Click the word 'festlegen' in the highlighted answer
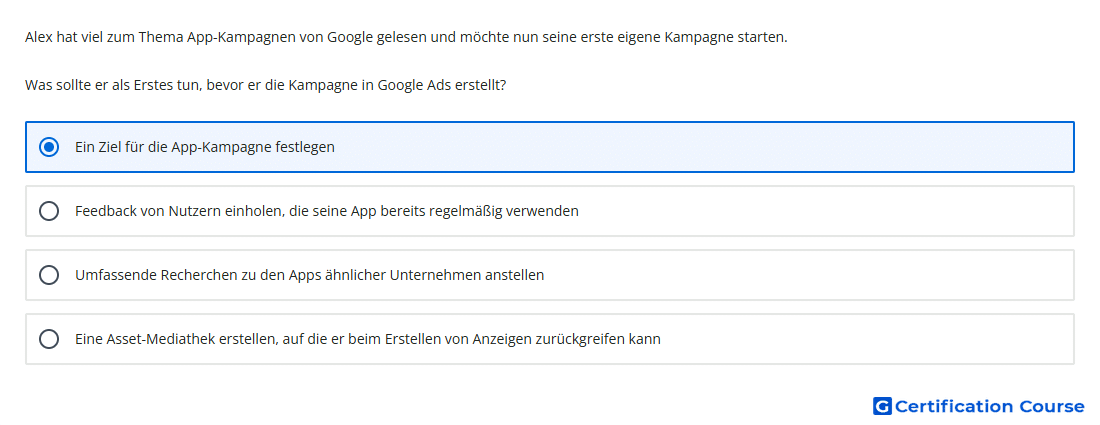Screen dimensions: 1100x425 306,147
